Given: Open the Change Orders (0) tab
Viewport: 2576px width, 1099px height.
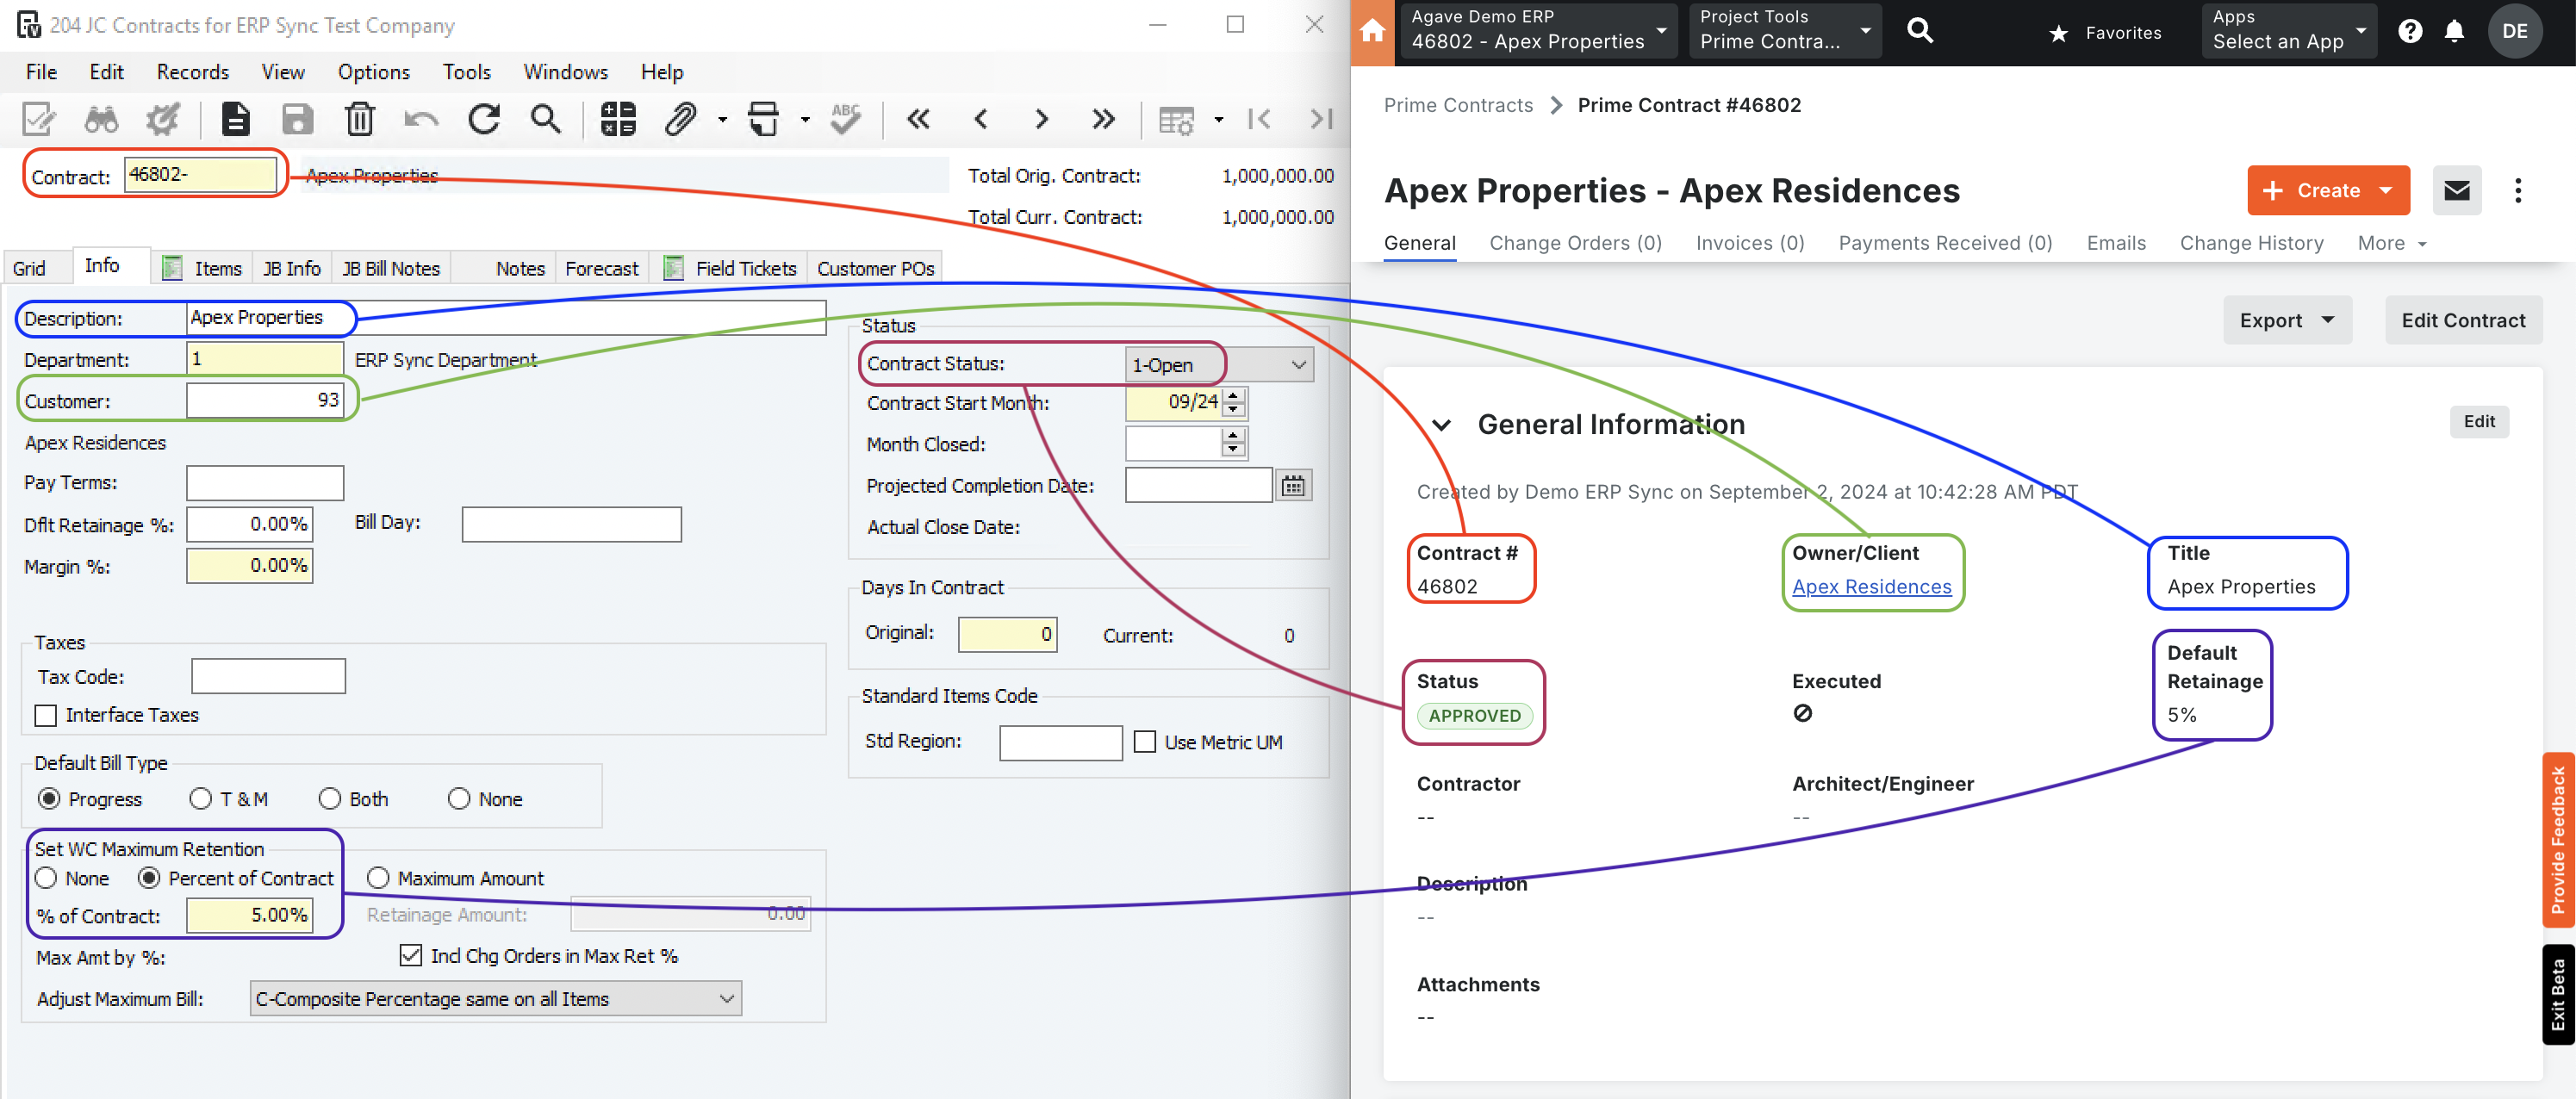Looking at the screenshot, I should (1575, 243).
